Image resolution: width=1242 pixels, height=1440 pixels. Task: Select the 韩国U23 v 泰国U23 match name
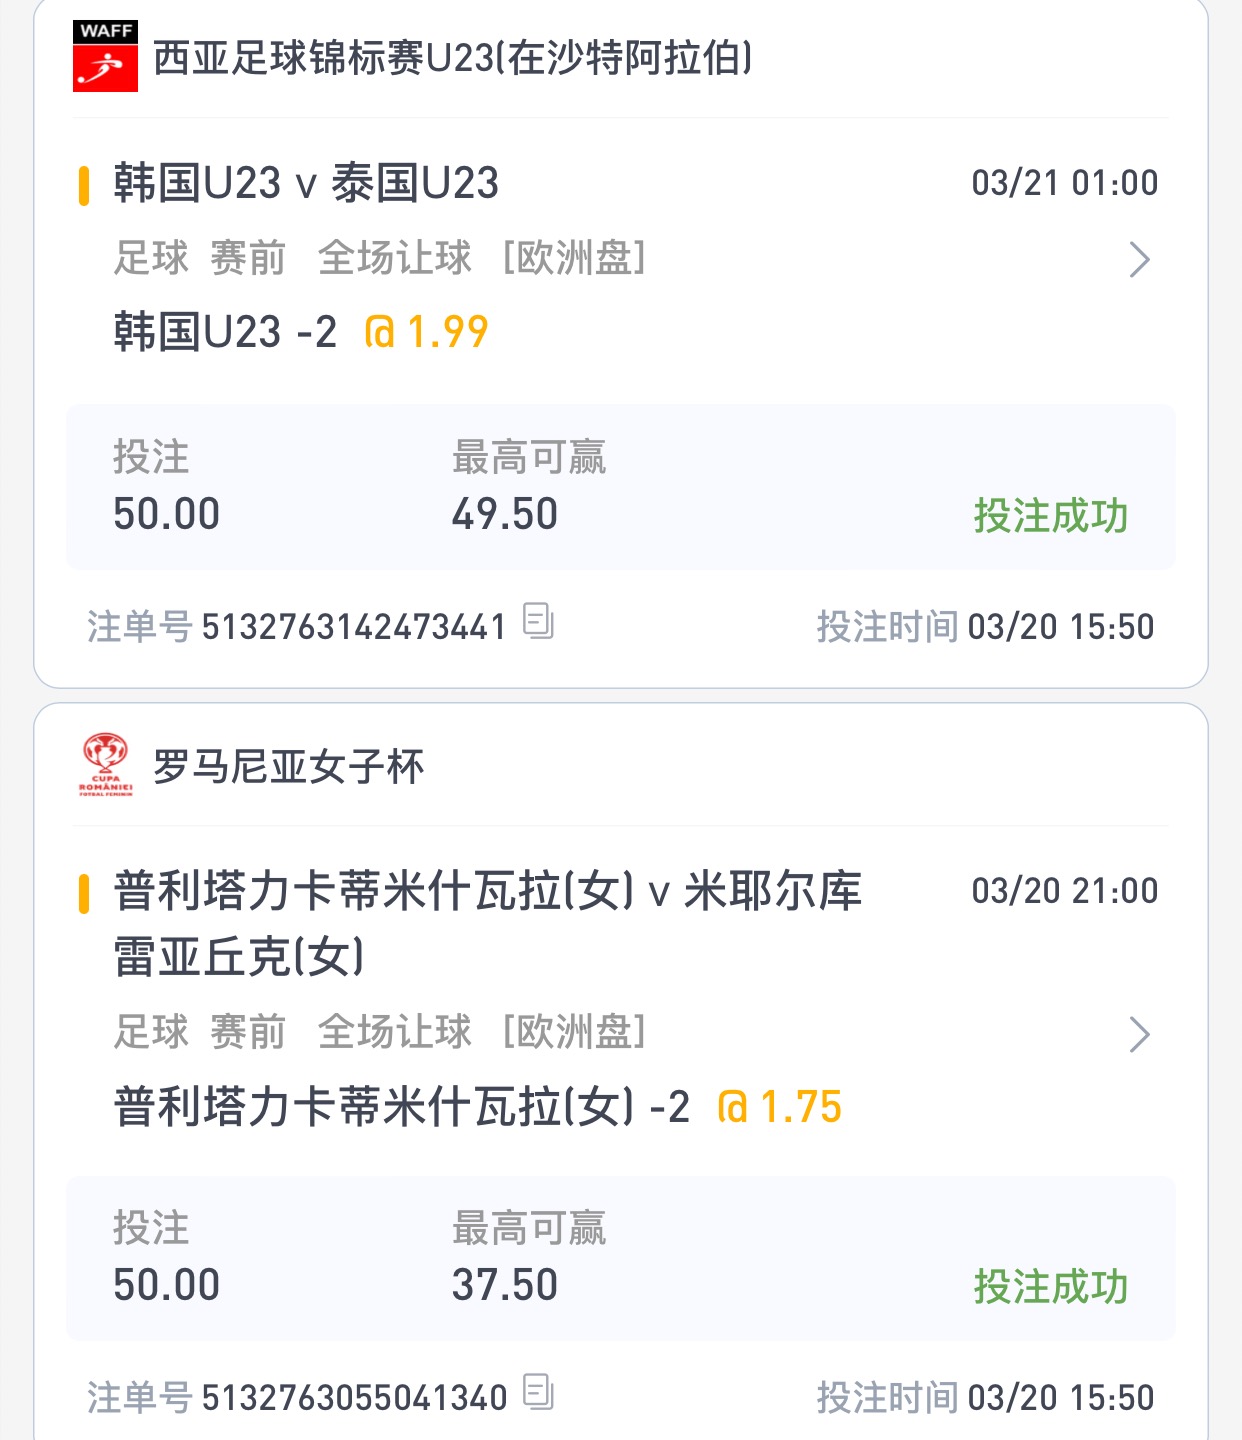(x=306, y=183)
